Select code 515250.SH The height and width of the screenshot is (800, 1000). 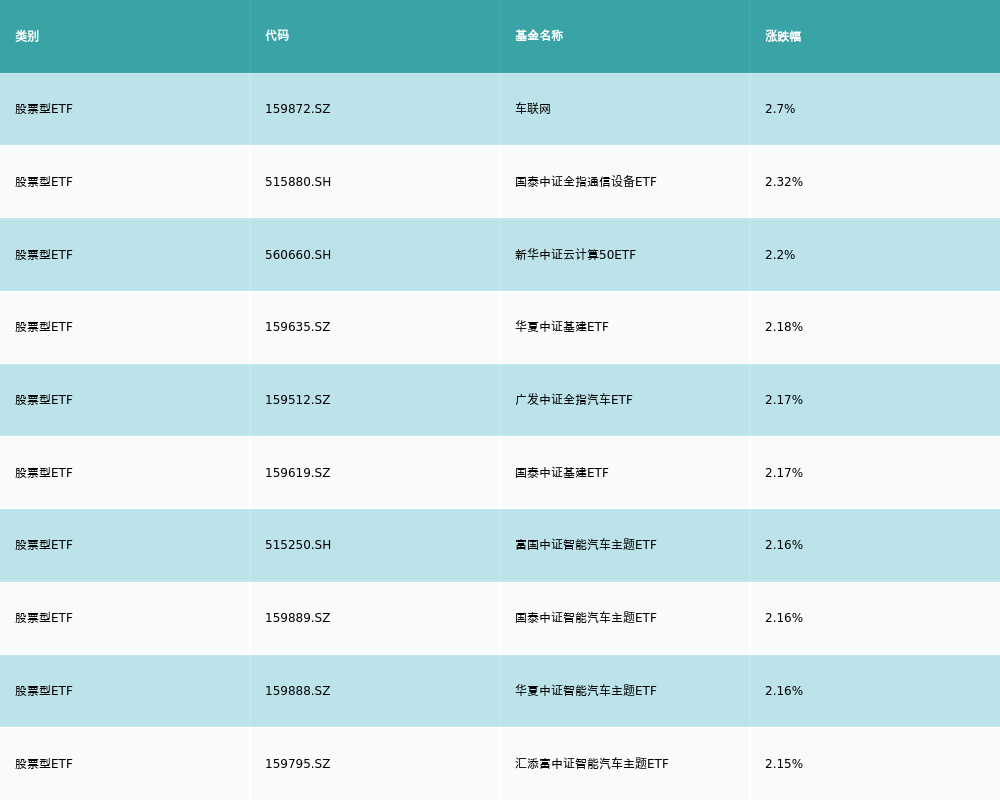click(x=298, y=545)
